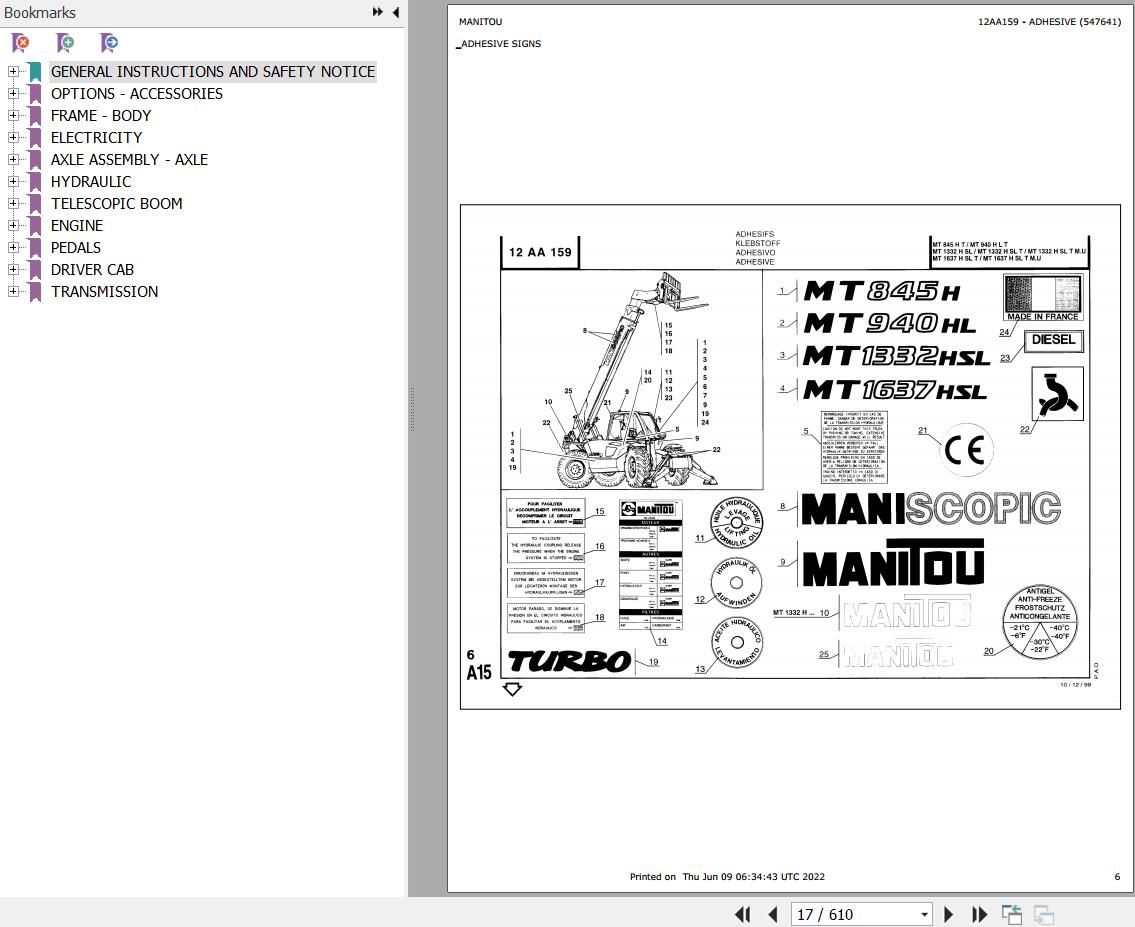This screenshot has width=1135, height=927.
Task: Click the antifreeze ANTIGEL circular decal
Action: 1039,622
